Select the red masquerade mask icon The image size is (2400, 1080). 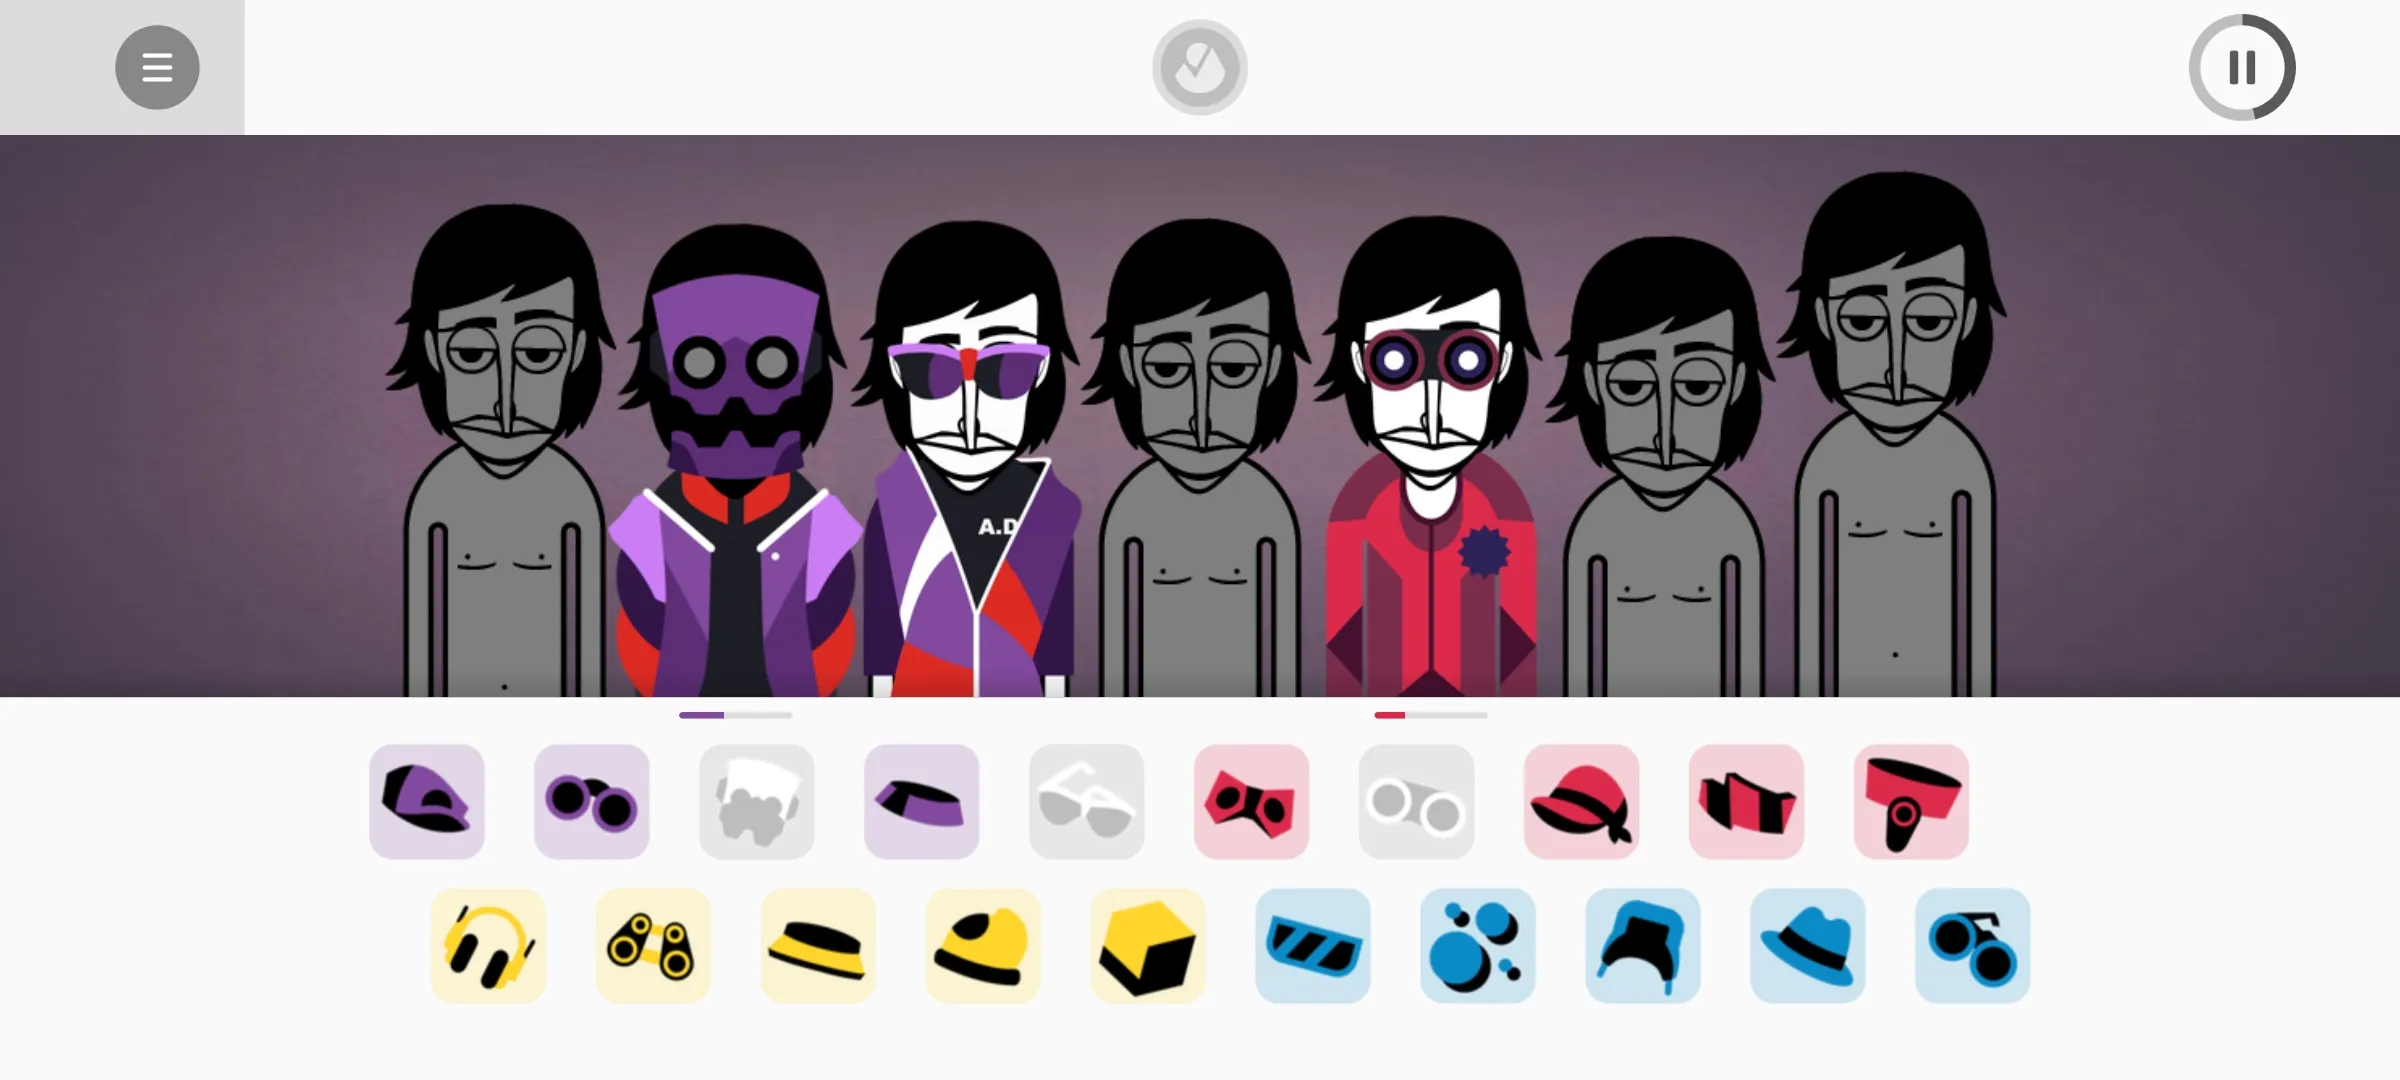click(1252, 801)
